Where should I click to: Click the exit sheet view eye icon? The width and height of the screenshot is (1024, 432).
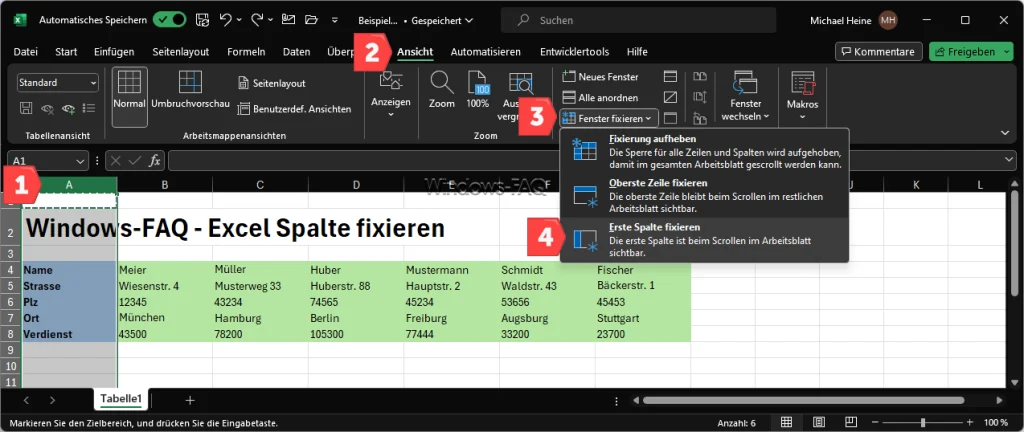click(47, 108)
